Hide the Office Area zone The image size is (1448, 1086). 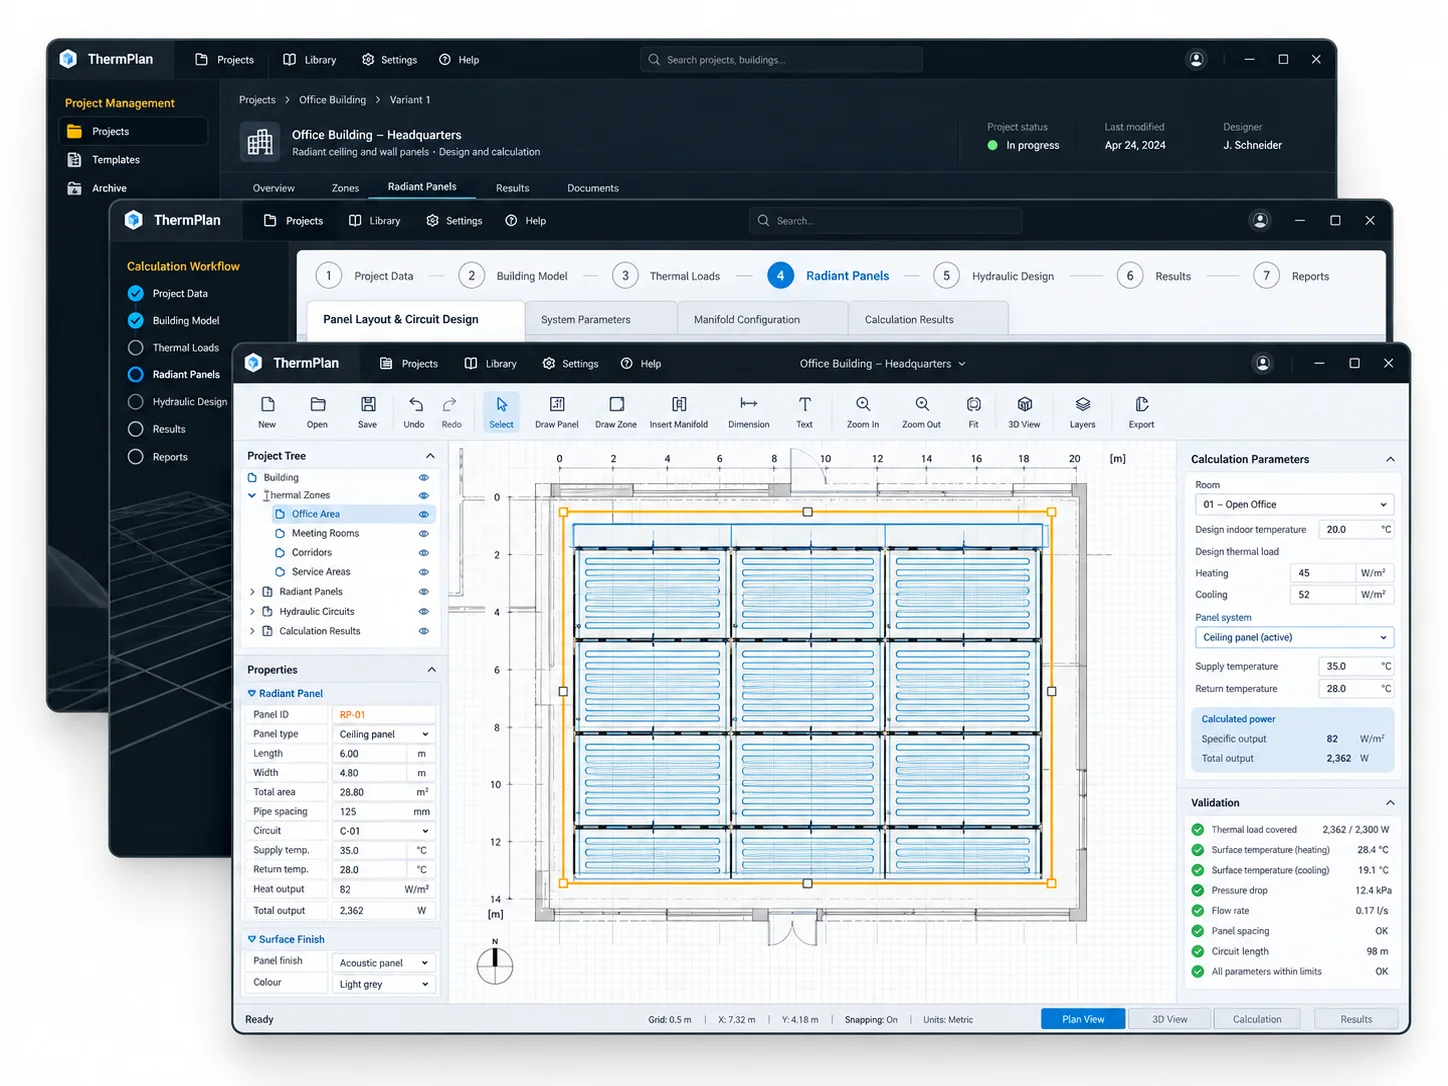coord(423,514)
